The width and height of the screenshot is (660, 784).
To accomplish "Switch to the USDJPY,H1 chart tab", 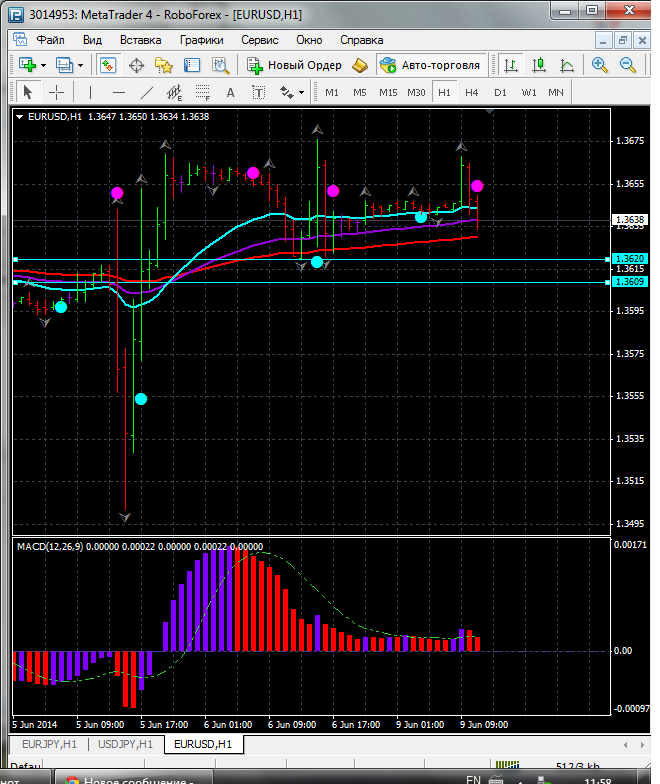I will 126,744.
